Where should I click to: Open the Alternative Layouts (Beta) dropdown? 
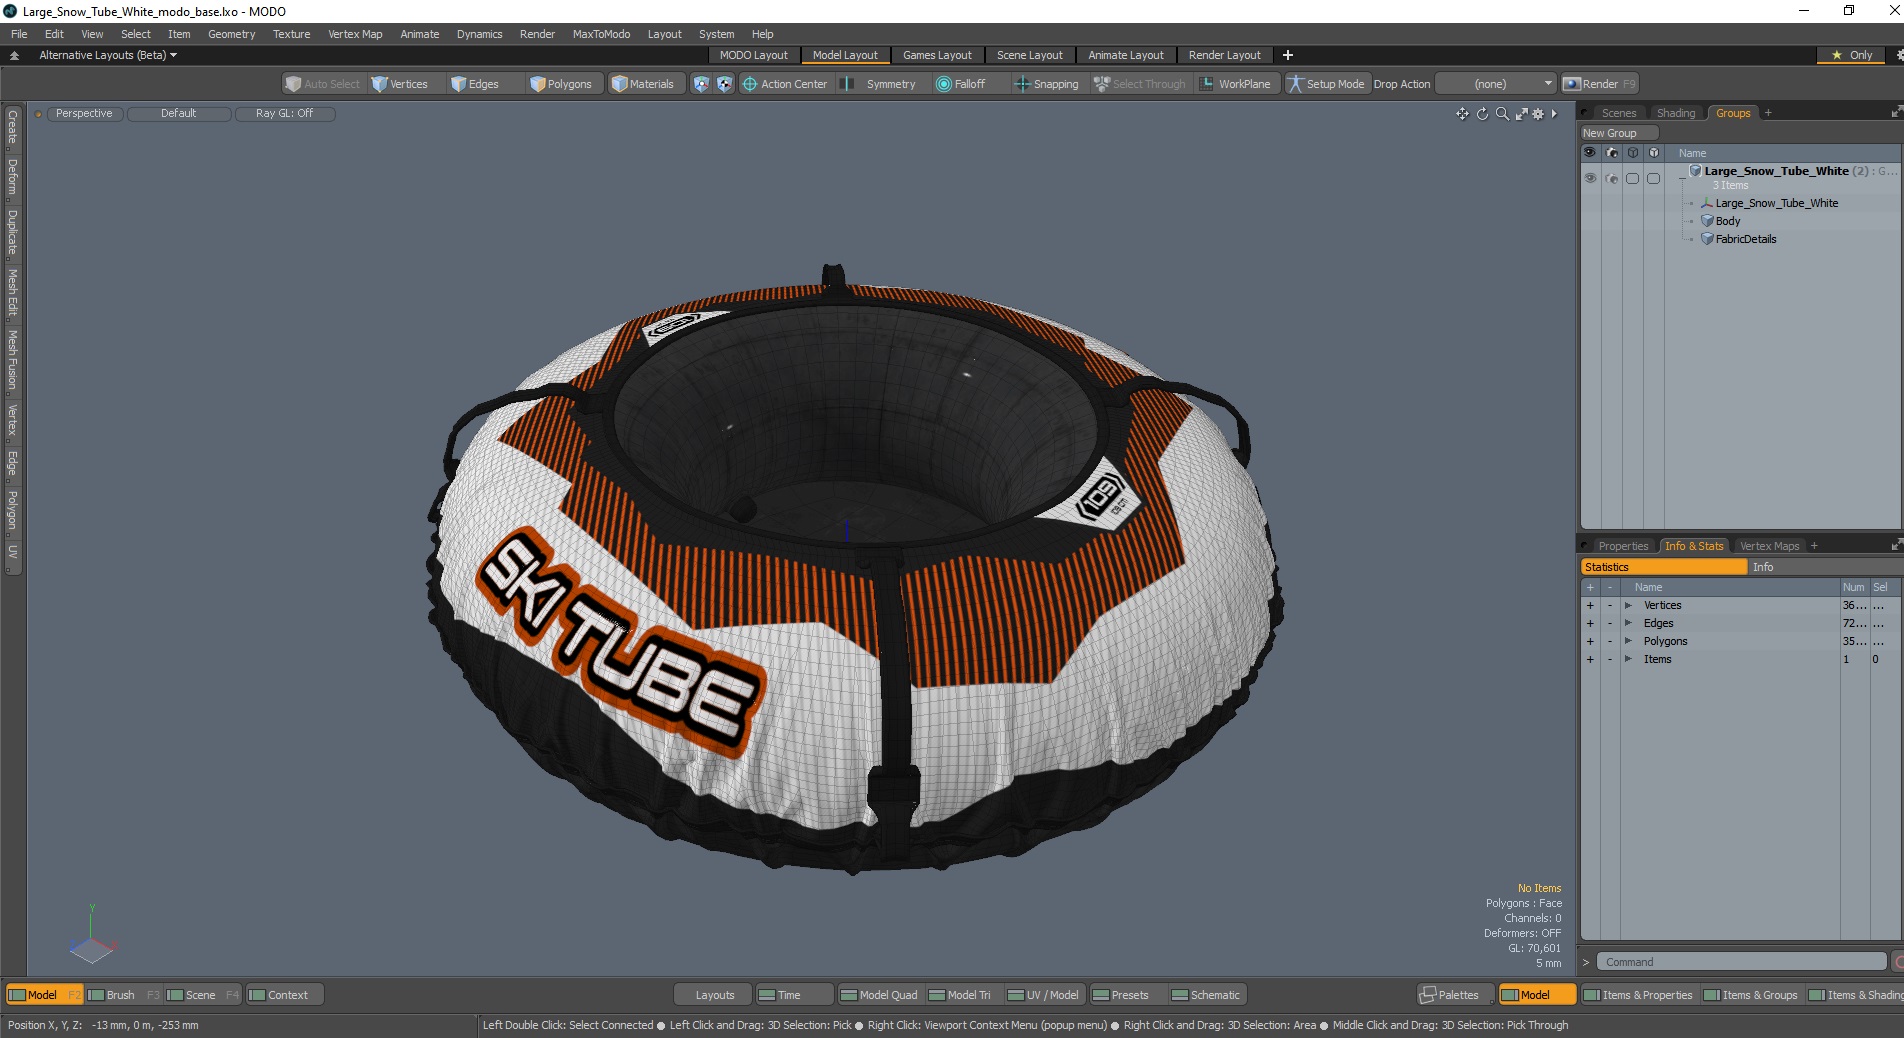(x=108, y=55)
